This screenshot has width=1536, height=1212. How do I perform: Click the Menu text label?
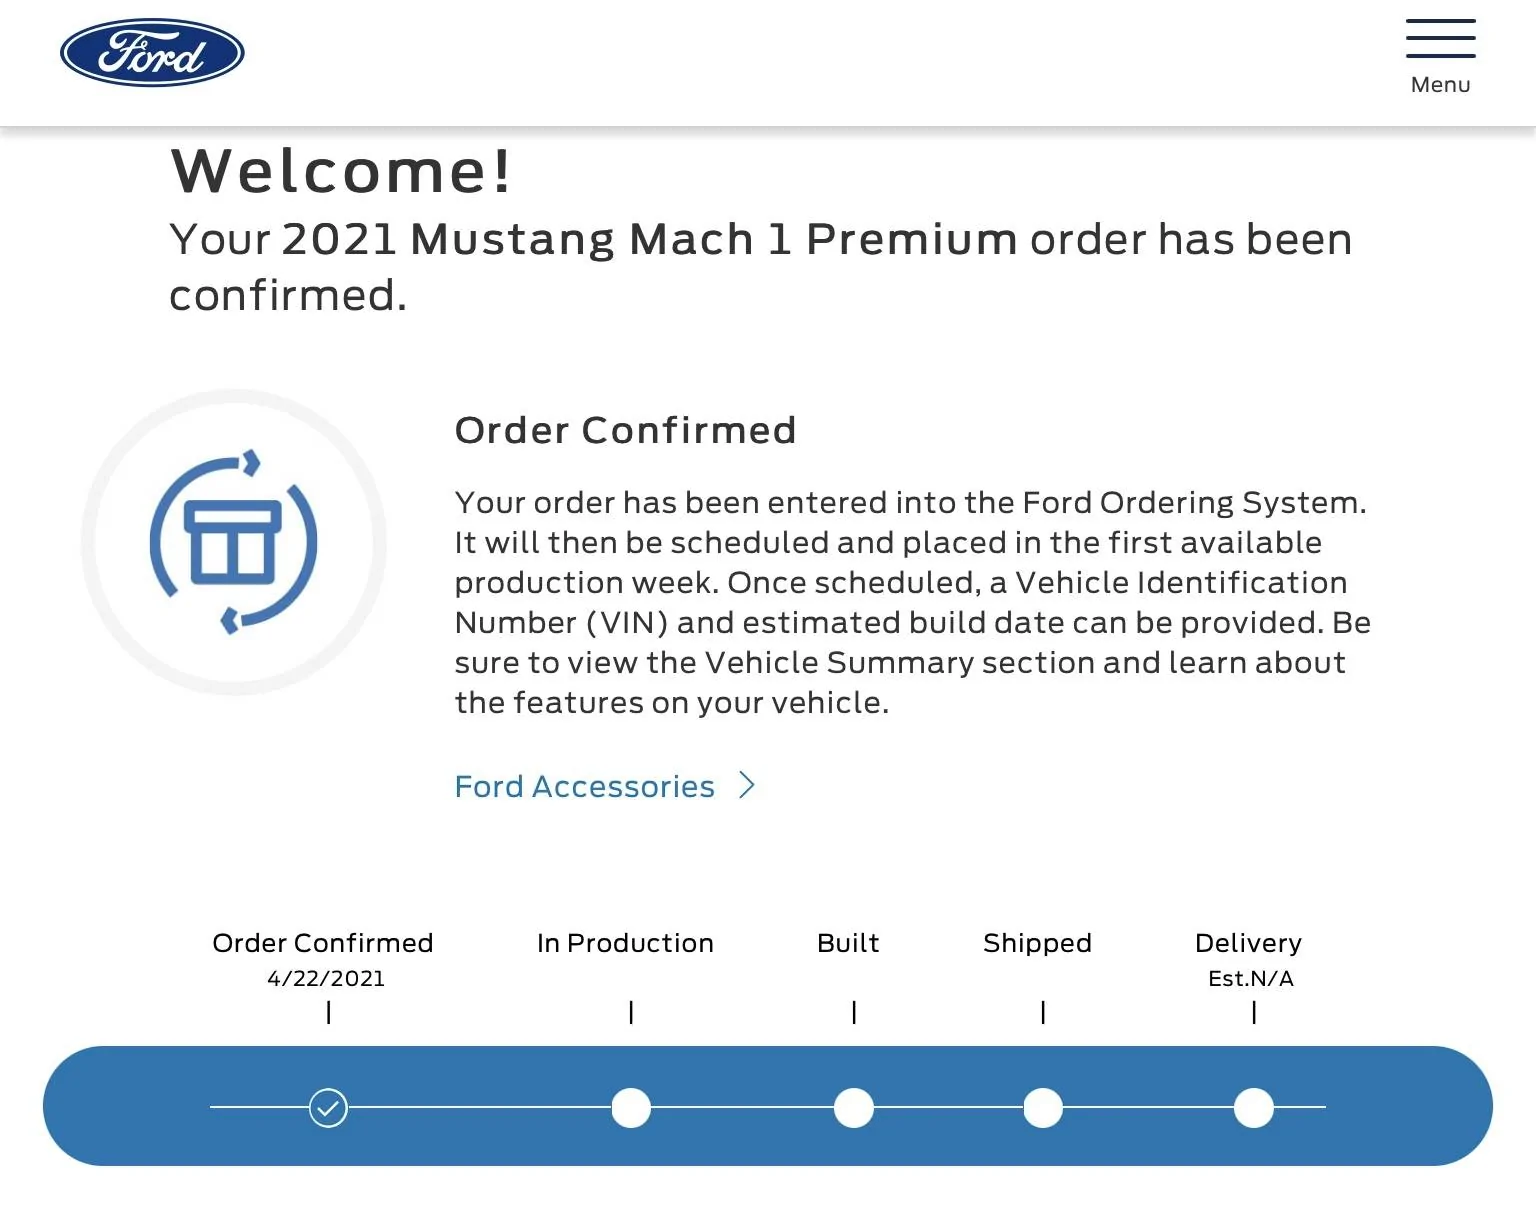pyautogui.click(x=1440, y=85)
